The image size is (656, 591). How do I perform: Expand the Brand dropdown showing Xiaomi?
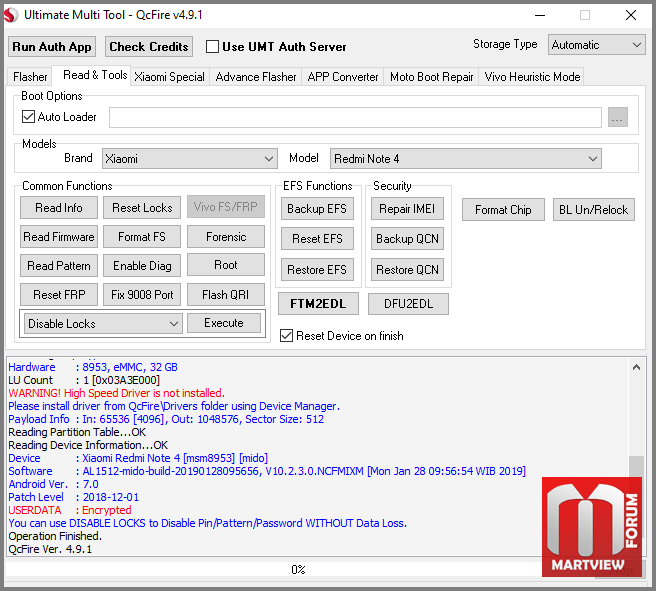coord(190,159)
